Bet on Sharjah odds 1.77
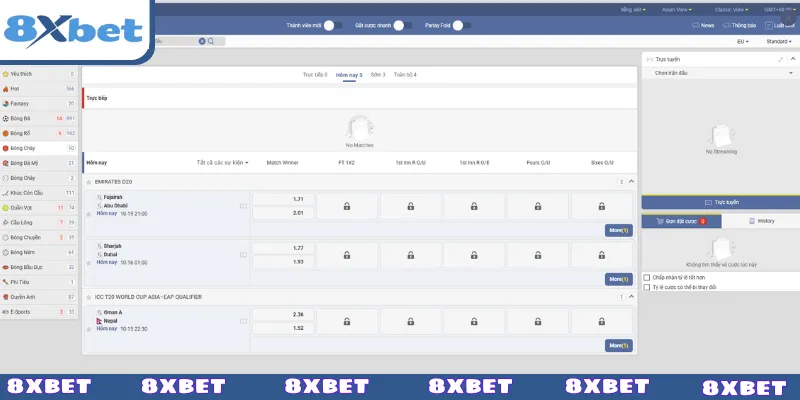The image size is (800, 400). pyautogui.click(x=283, y=248)
